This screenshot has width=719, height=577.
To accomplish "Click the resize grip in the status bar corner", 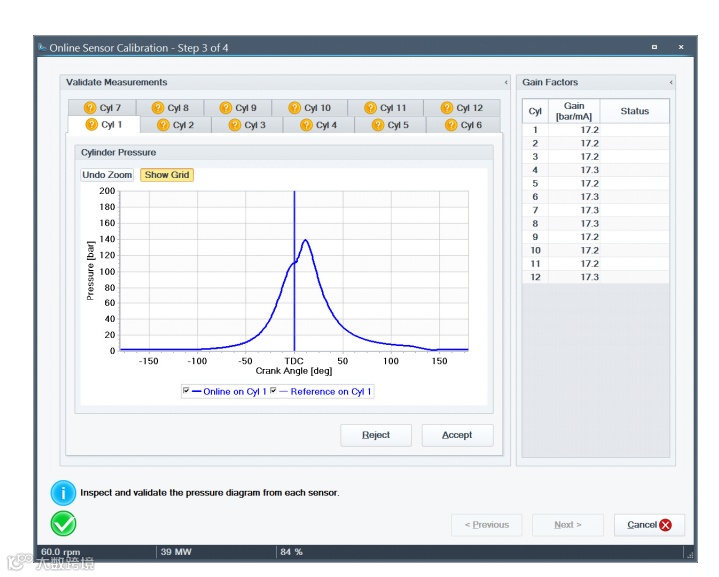I will coord(691,555).
